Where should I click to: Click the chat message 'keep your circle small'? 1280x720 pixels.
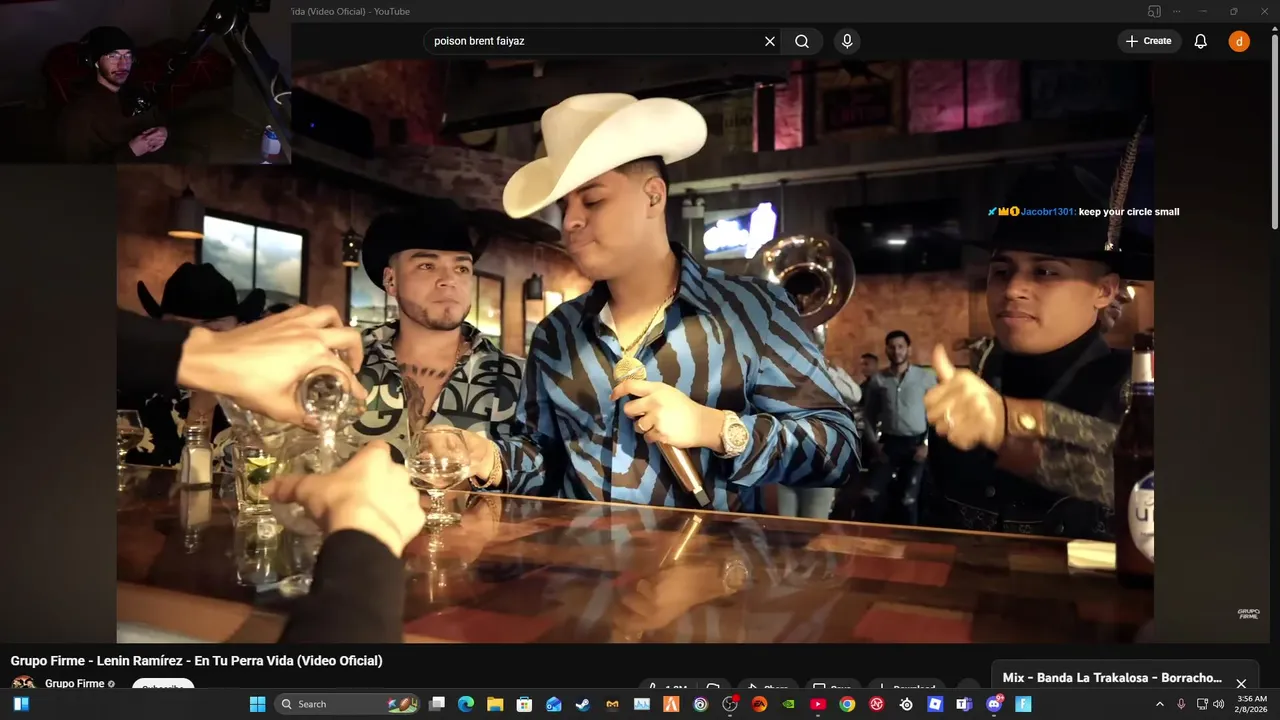pos(1129,212)
